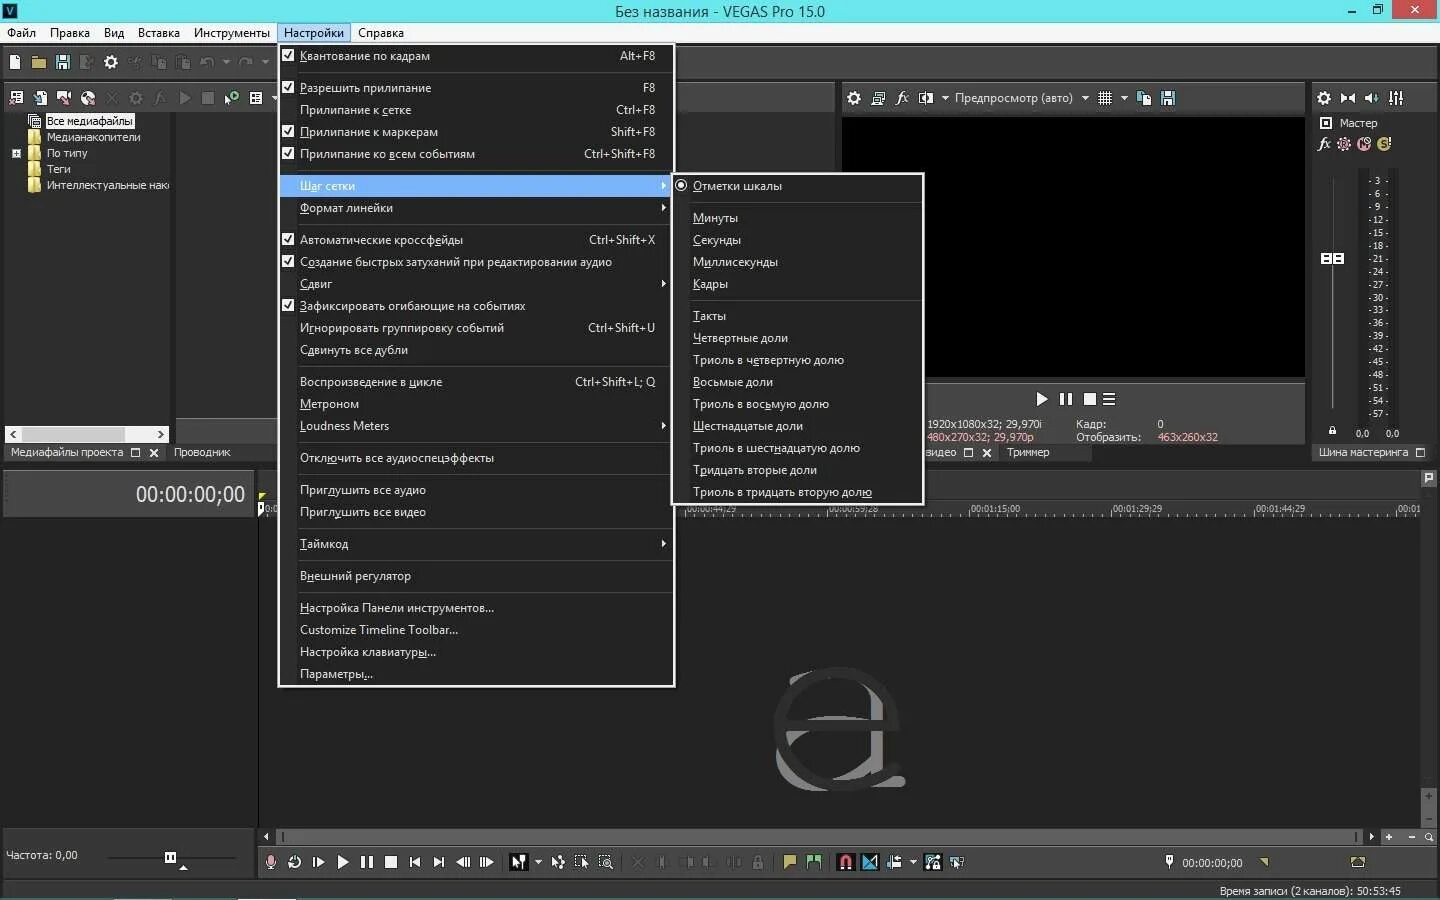Screen dimensions: 1440x900
Task: Create a new project with toolbar icon
Action: pos(15,62)
